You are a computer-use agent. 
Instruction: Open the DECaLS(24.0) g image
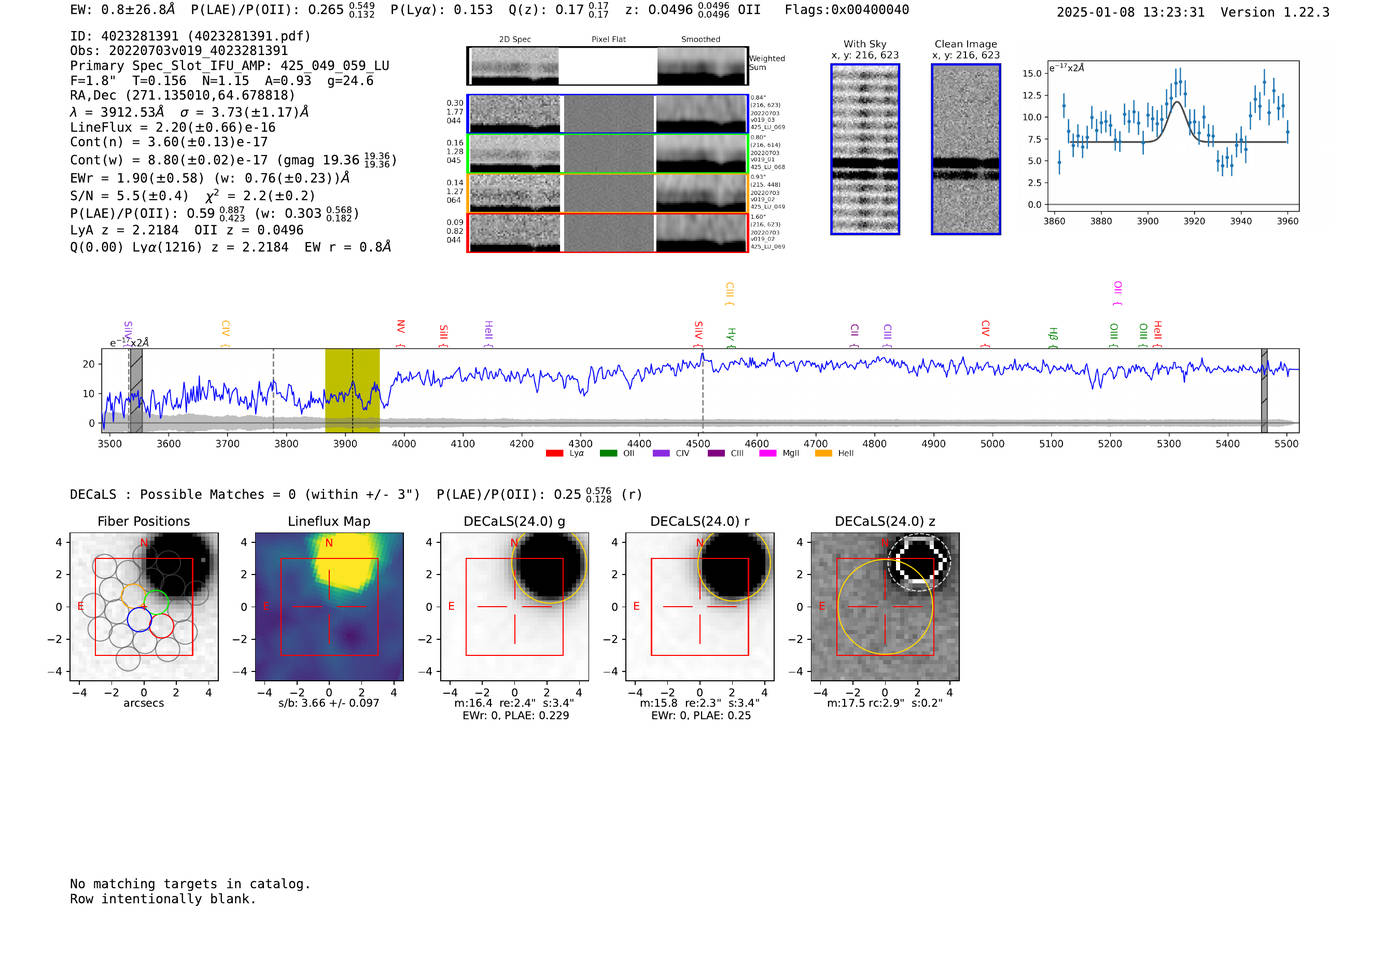point(515,607)
